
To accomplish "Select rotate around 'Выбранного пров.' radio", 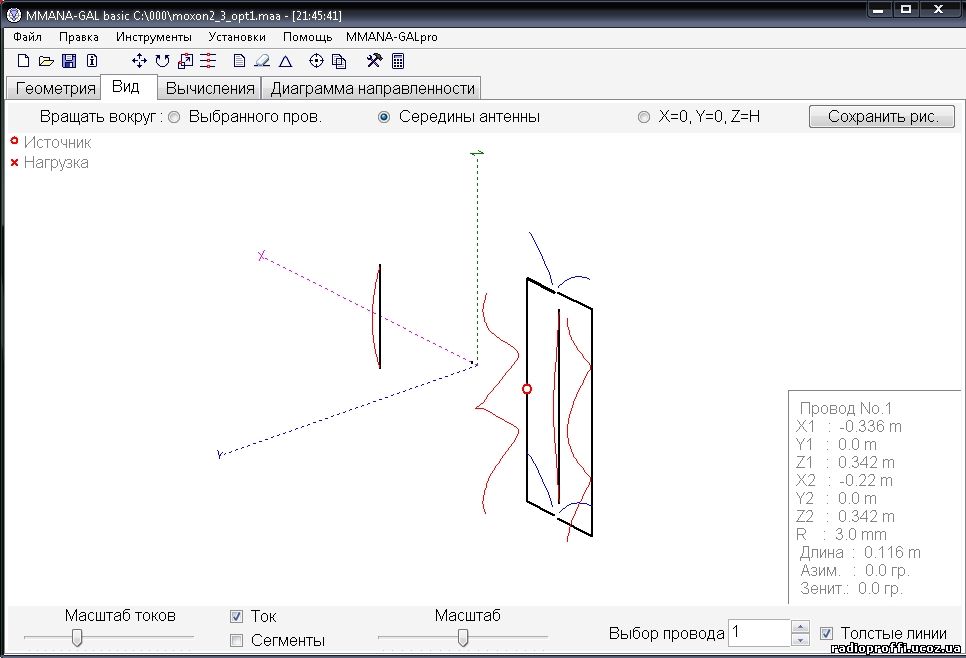I will [x=174, y=117].
